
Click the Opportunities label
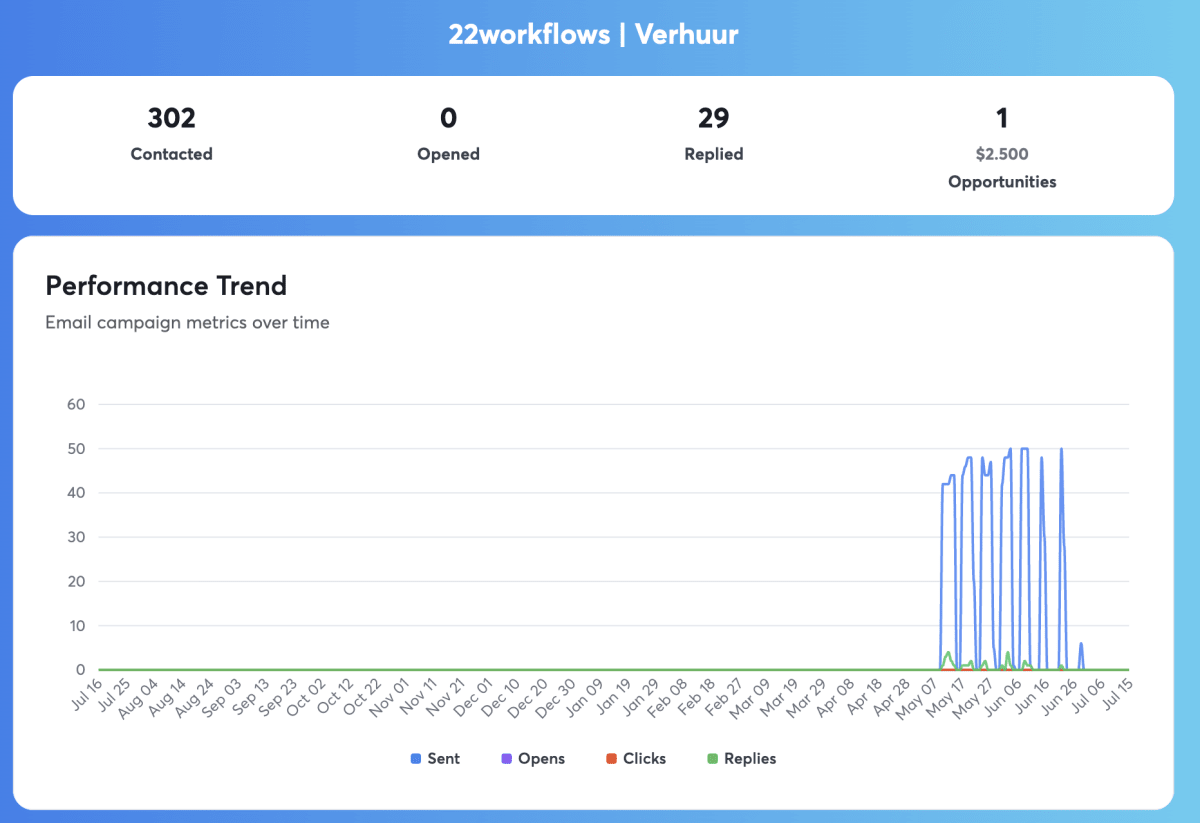coord(1002,182)
